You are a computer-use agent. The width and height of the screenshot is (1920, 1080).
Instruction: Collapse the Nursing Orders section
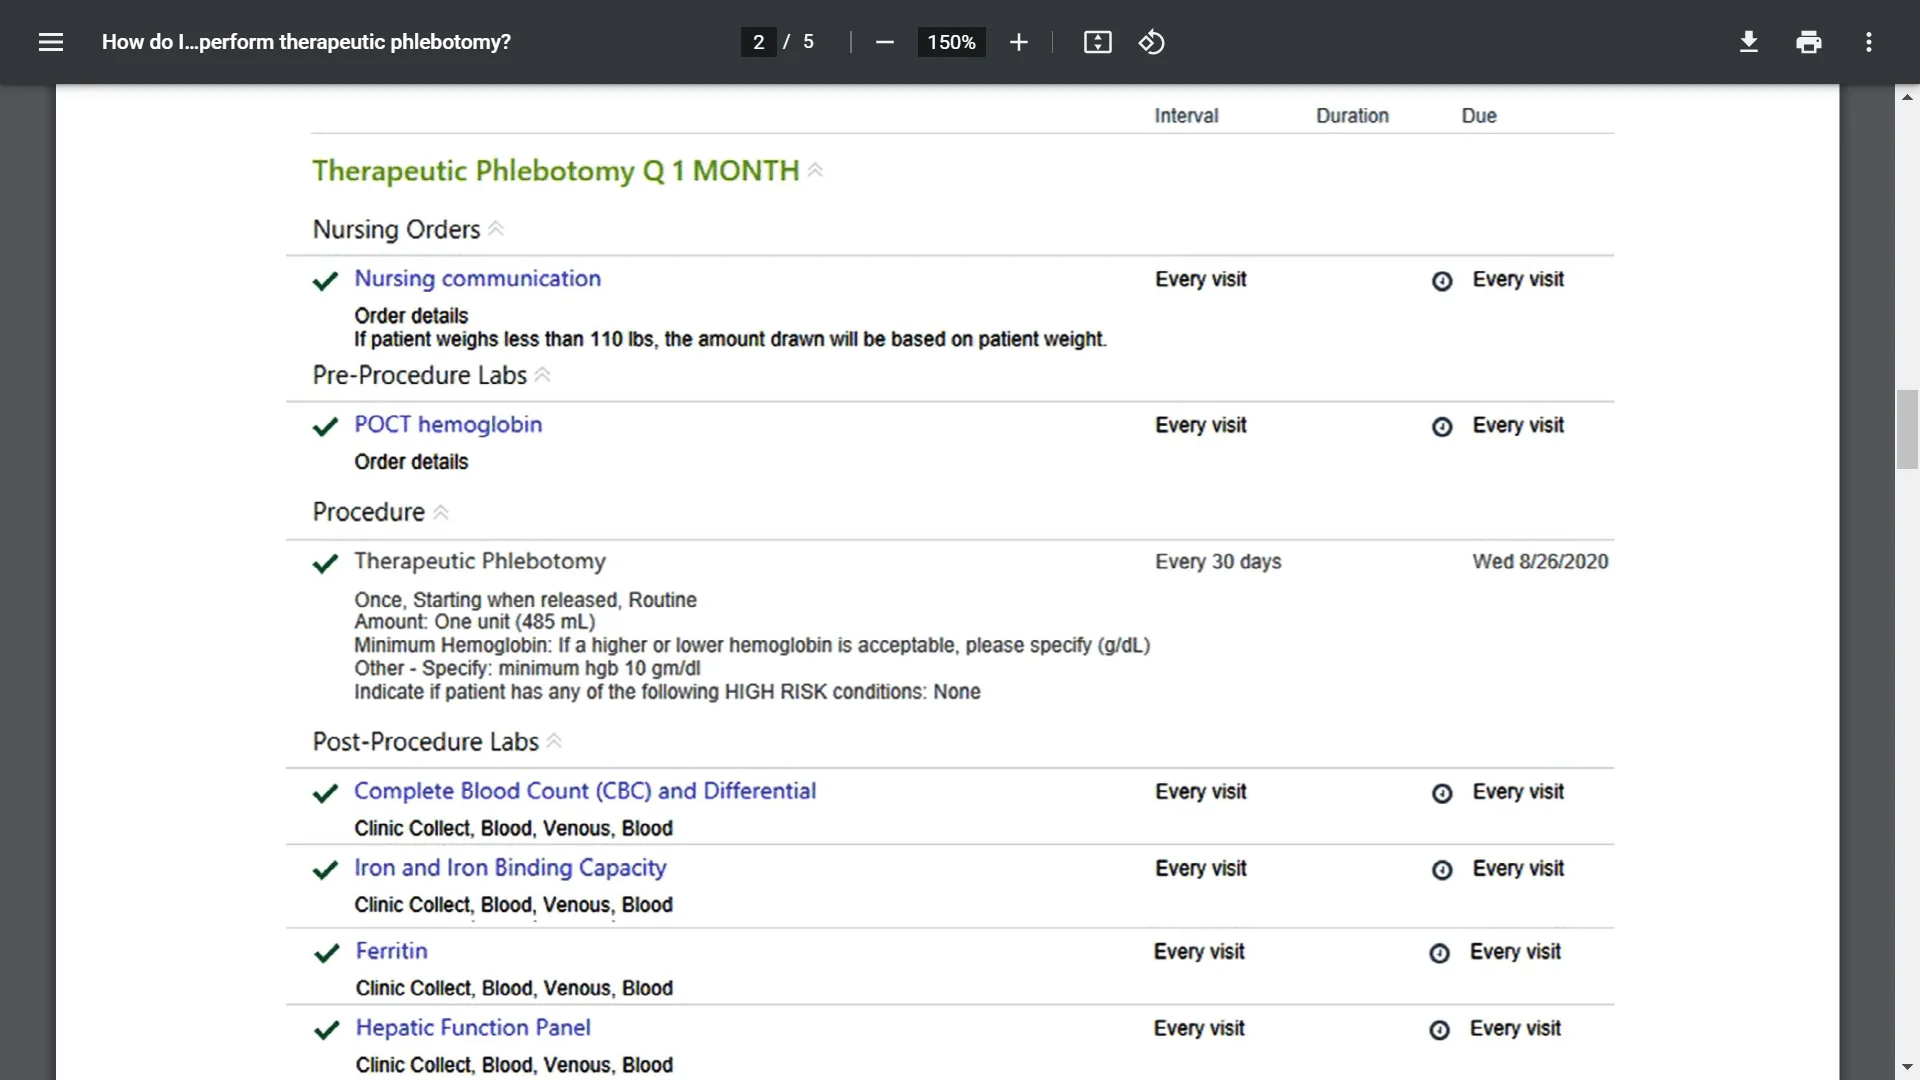click(x=495, y=229)
